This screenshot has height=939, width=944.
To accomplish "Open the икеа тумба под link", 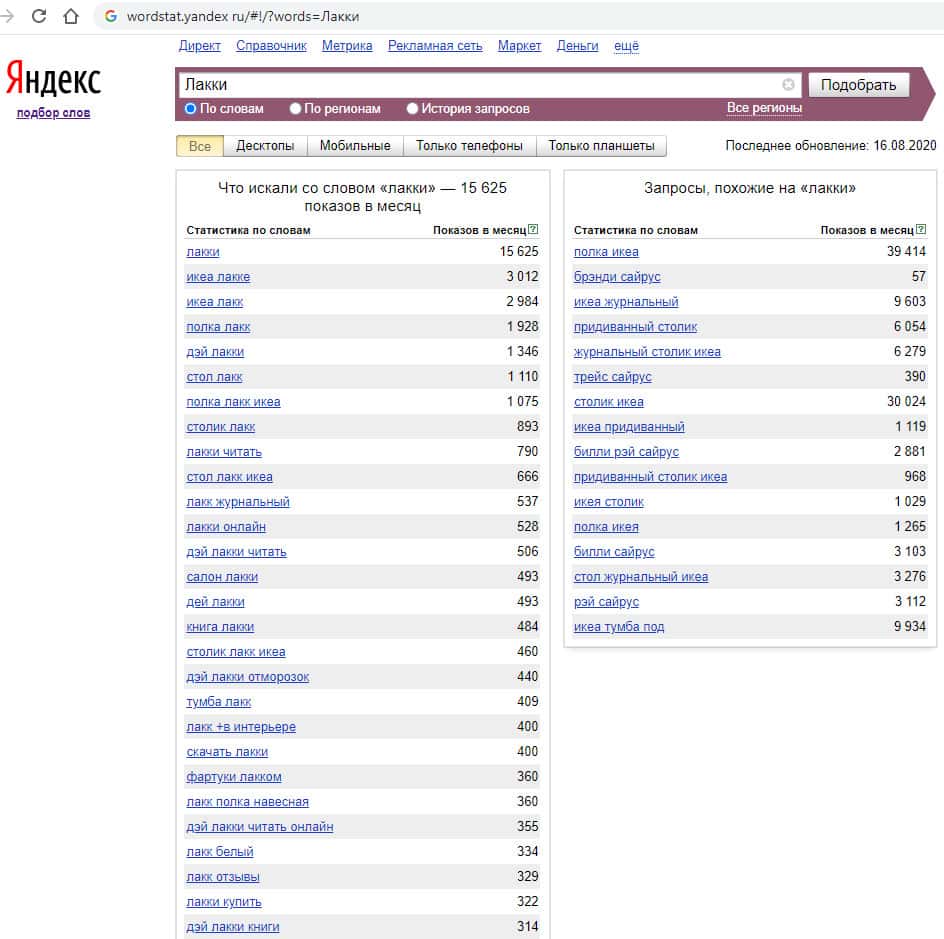I will click(619, 627).
